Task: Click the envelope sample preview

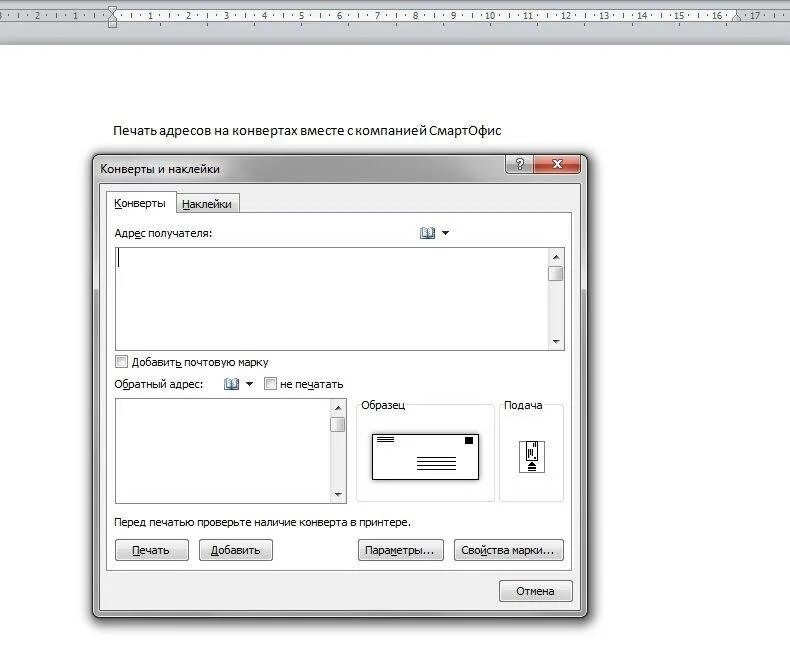Action: coord(425,457)
